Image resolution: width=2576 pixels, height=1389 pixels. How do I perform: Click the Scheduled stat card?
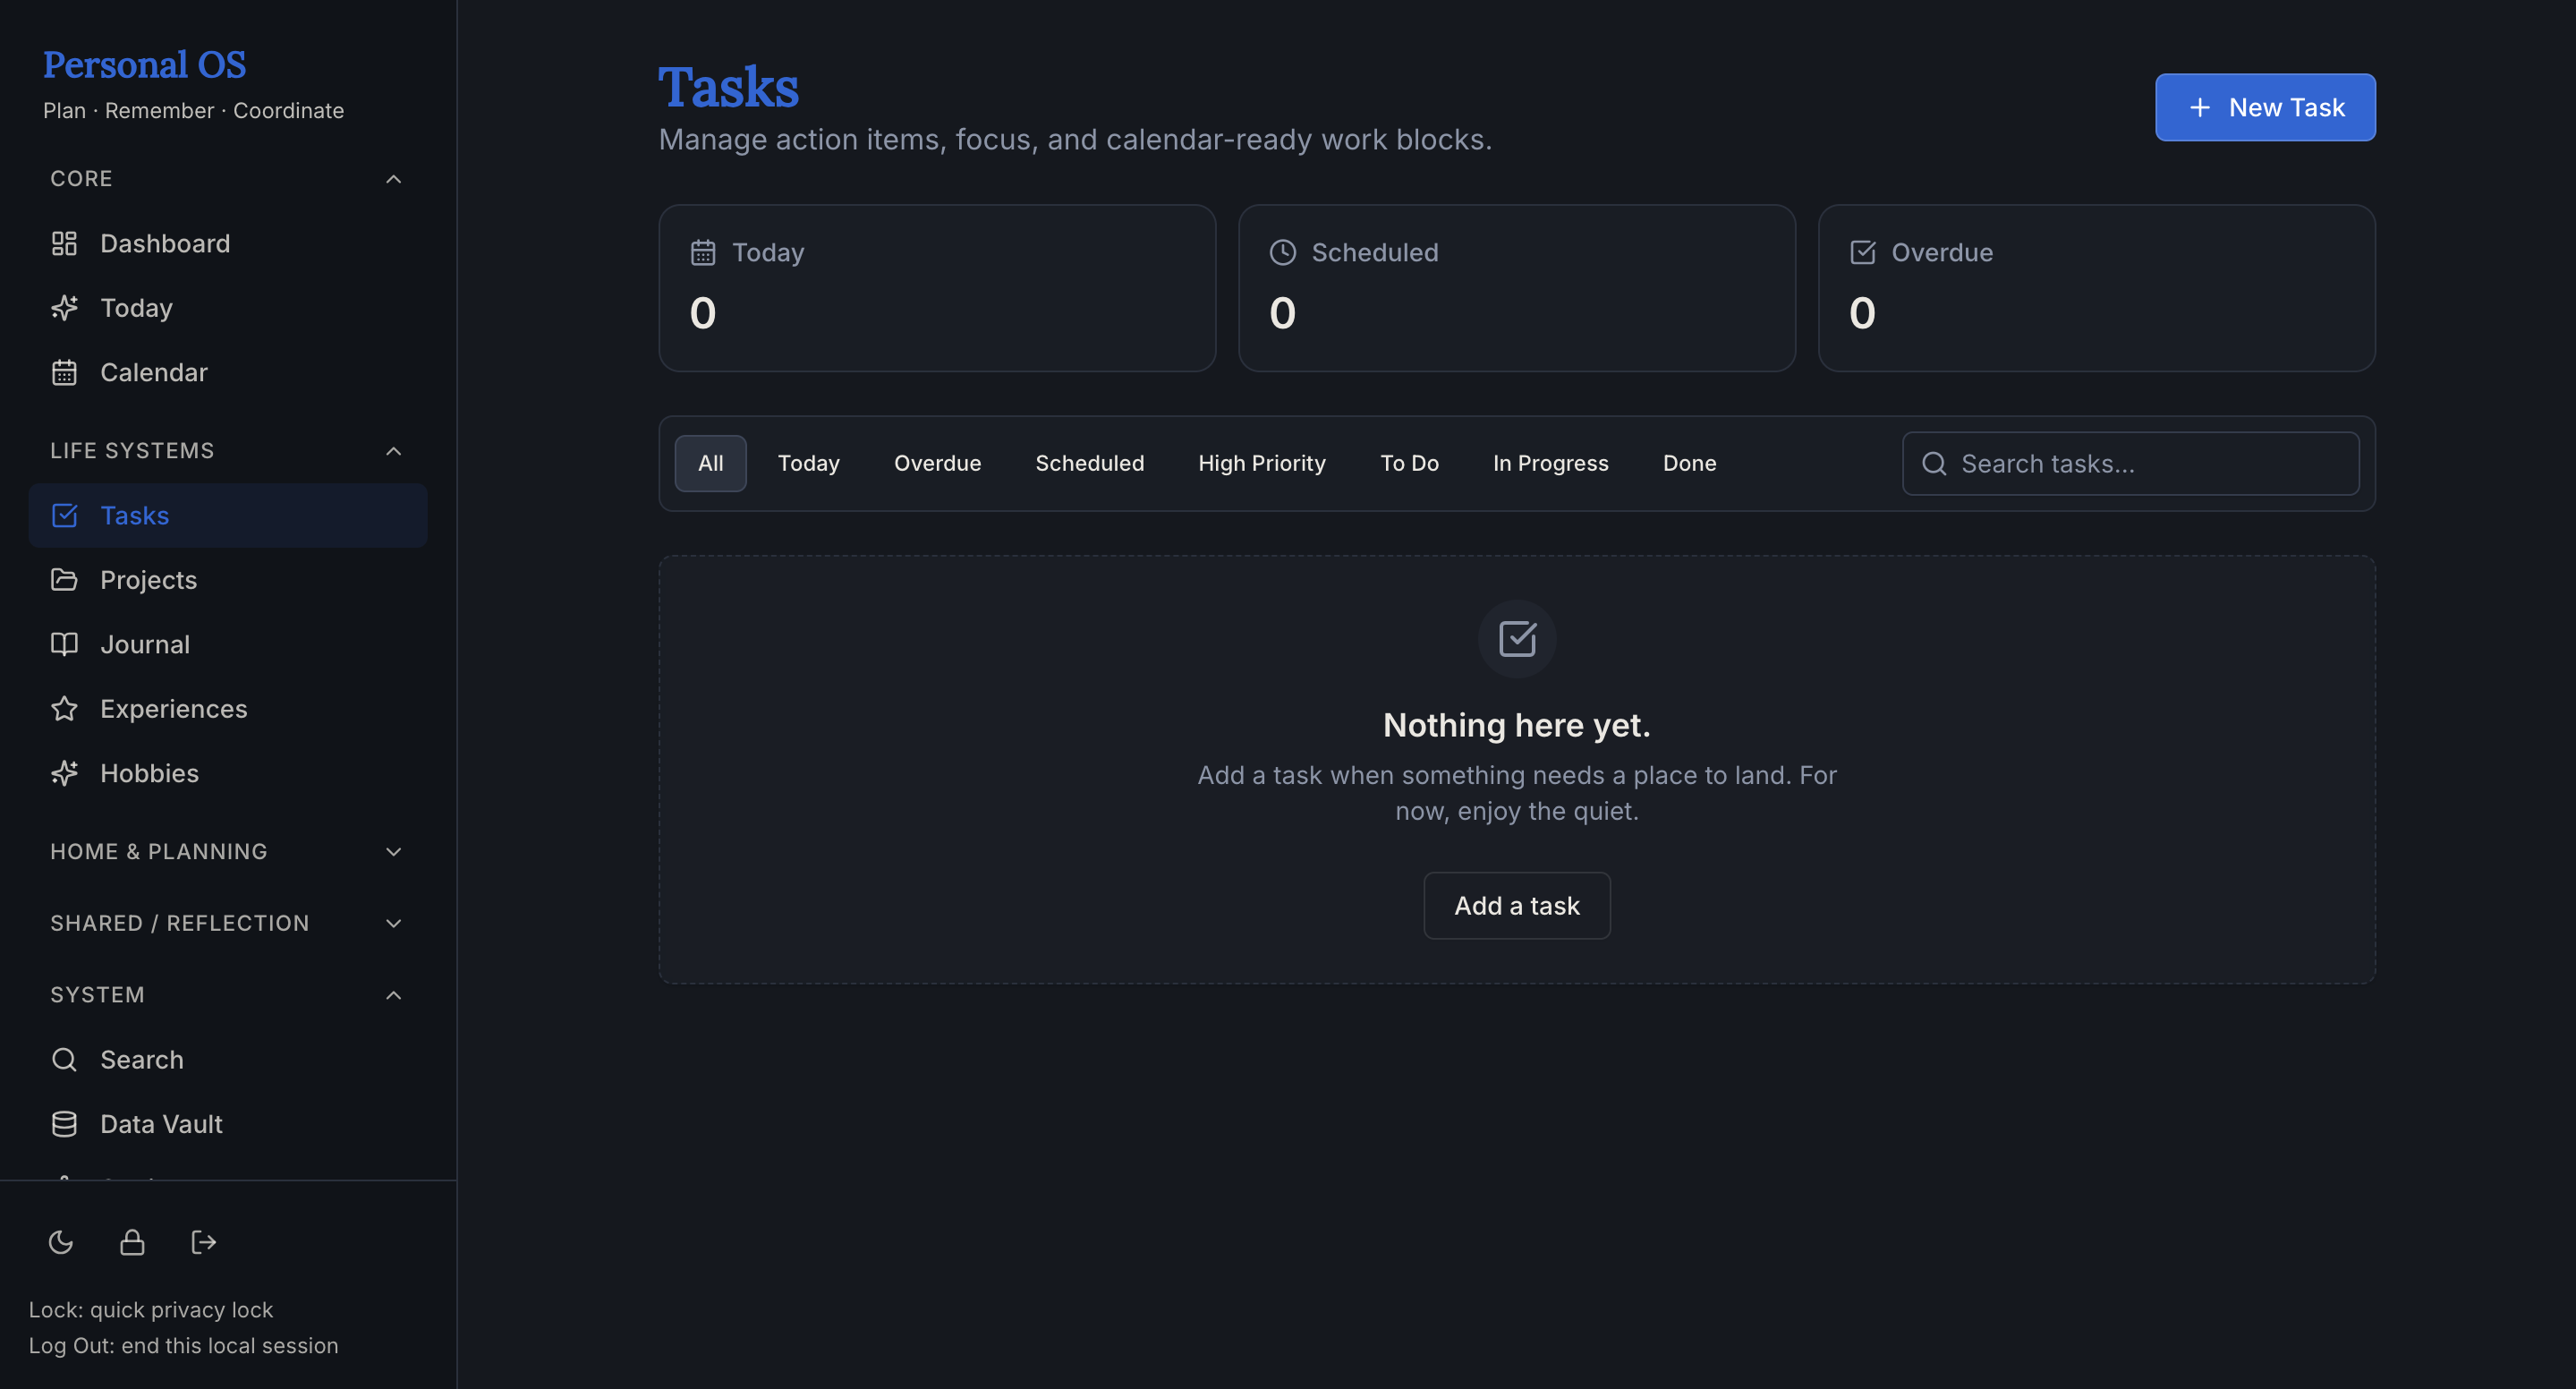coord(1516,288)
